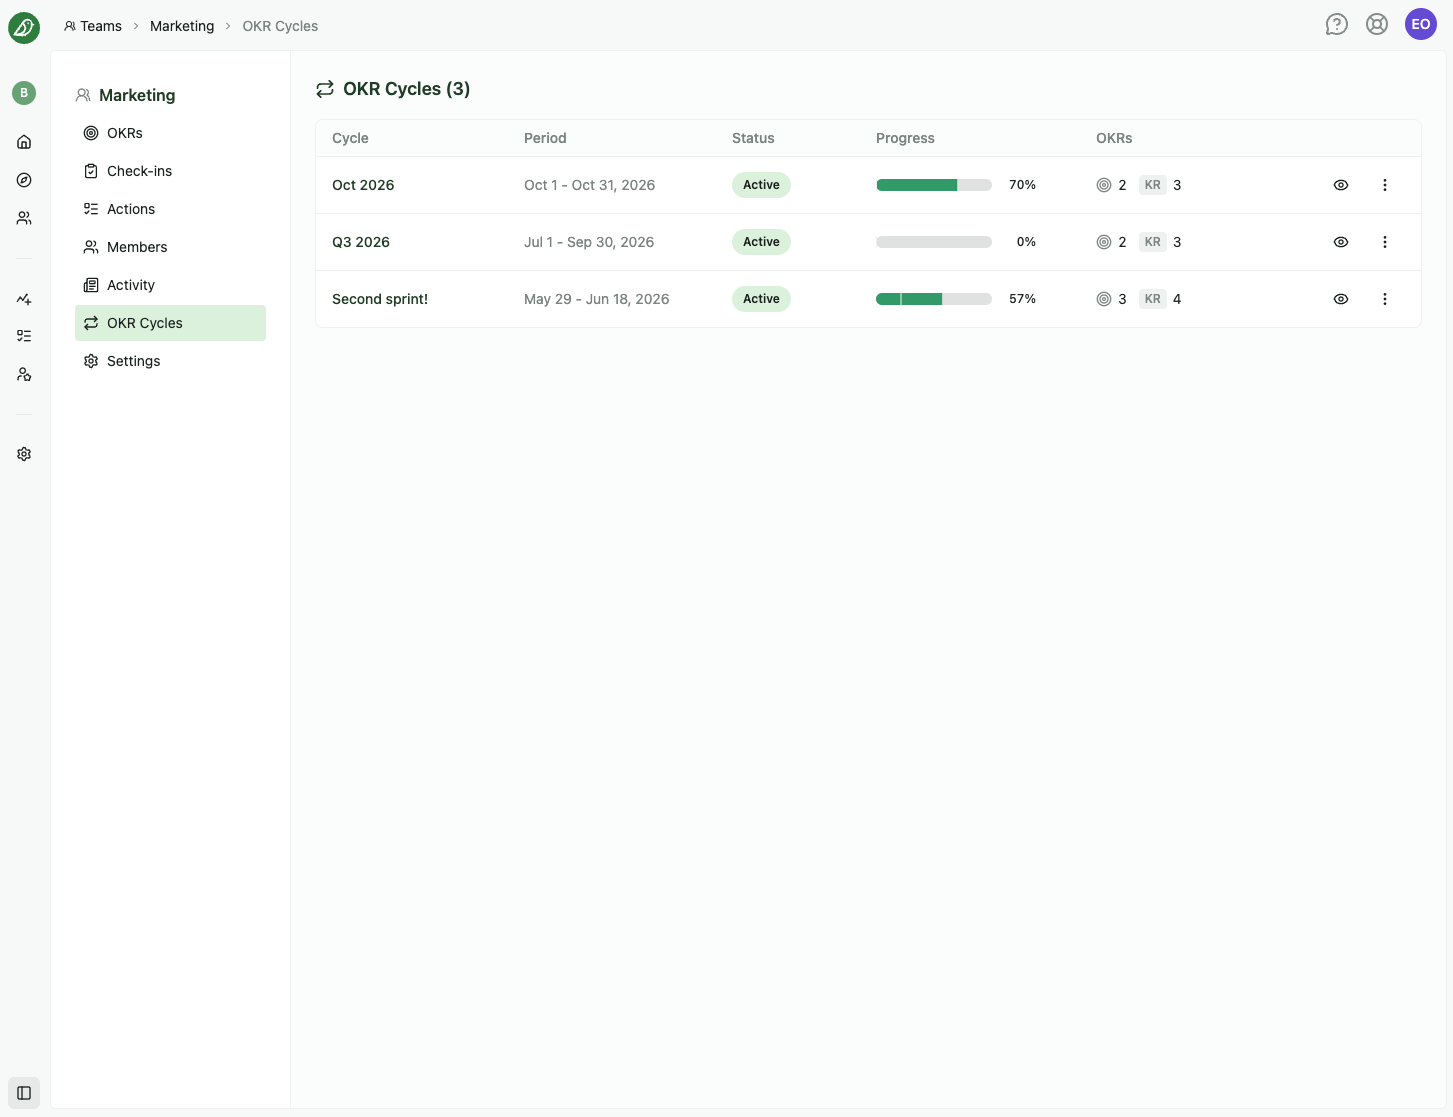1453x1117 pixels.
Task: Open the gear settings icon in rail
Action: 24,454
